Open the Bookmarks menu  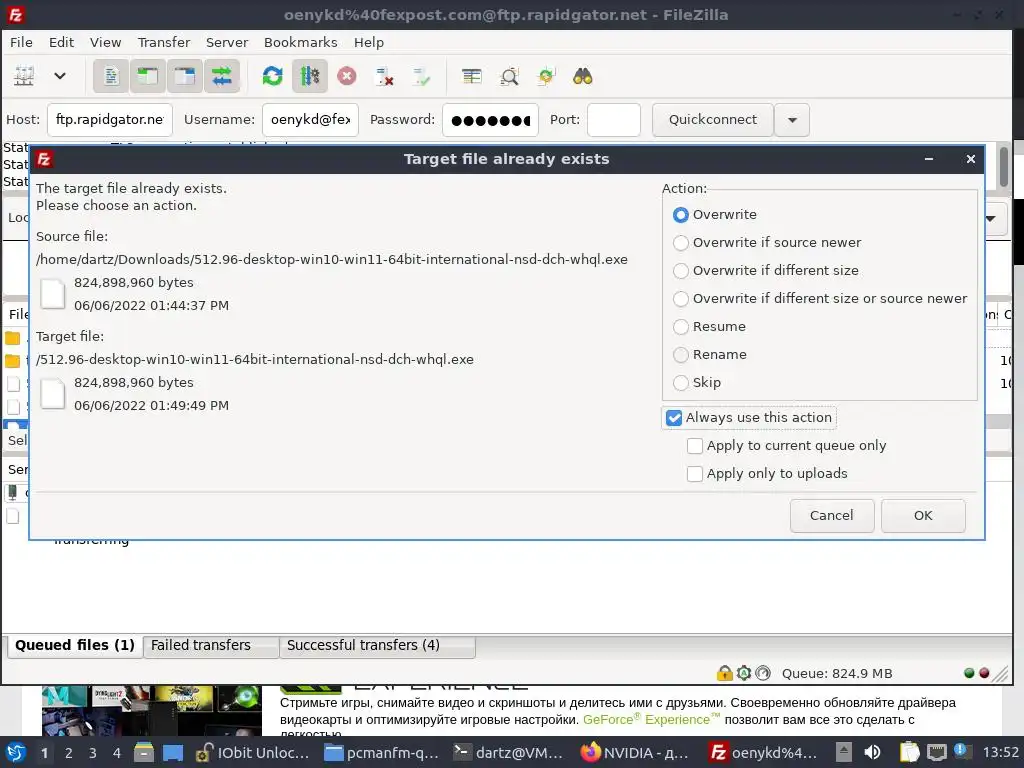(x=300, y=42)
